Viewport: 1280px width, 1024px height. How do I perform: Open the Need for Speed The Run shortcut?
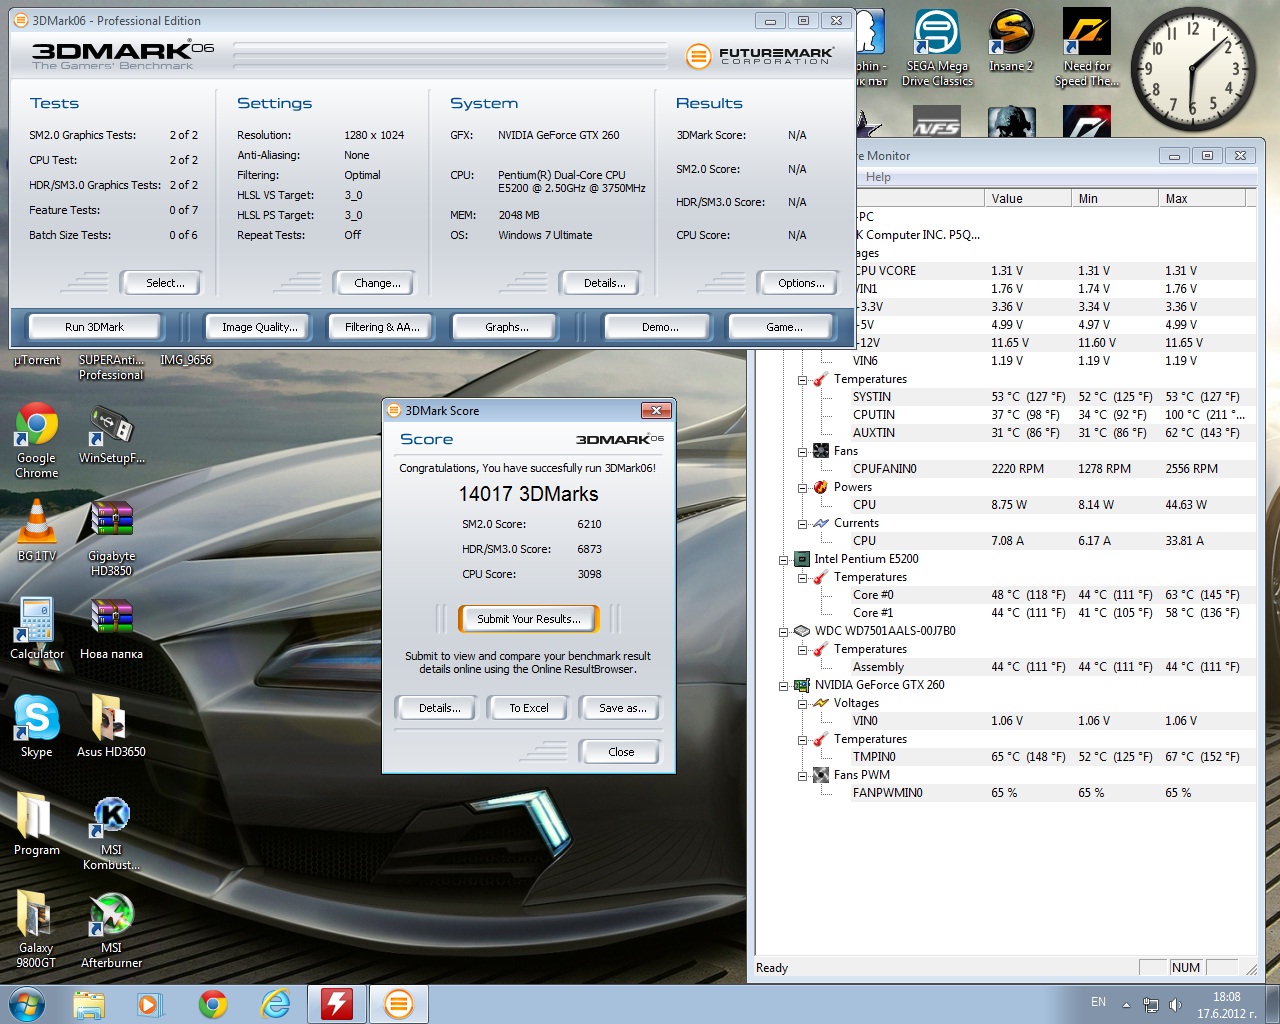(x=1087, y=48)
